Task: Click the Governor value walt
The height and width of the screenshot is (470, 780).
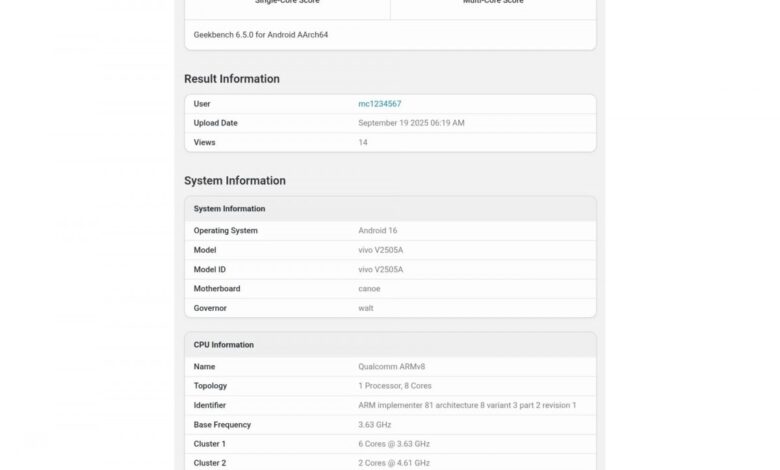Action: click(x=366, y=308)
